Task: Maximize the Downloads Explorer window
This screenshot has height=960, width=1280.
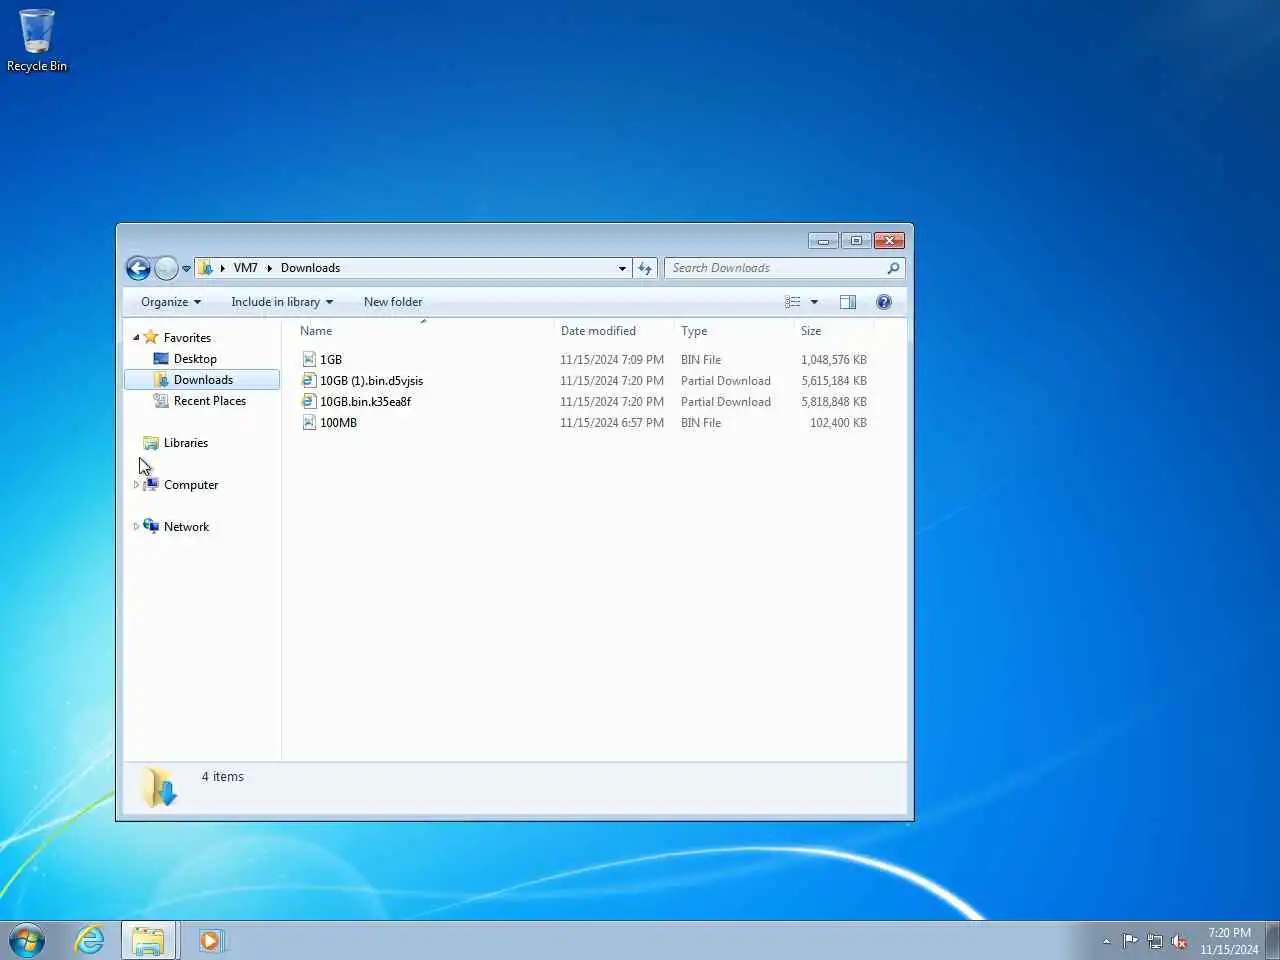Action: pyautogui.click(x=856, y=241)
